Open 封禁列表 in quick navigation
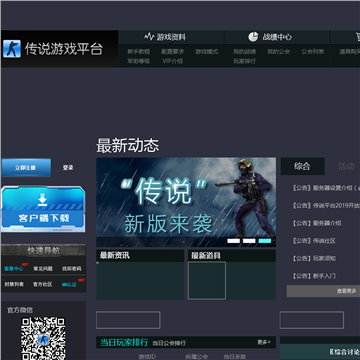The width and height of the screenshot is (360, 360). click(14, 284)
